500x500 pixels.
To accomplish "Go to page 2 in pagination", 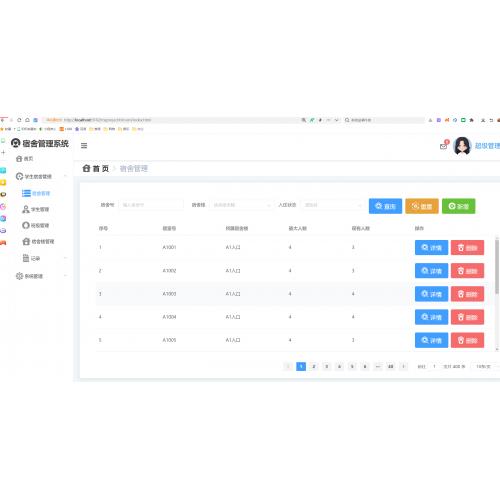I will 314,366.
